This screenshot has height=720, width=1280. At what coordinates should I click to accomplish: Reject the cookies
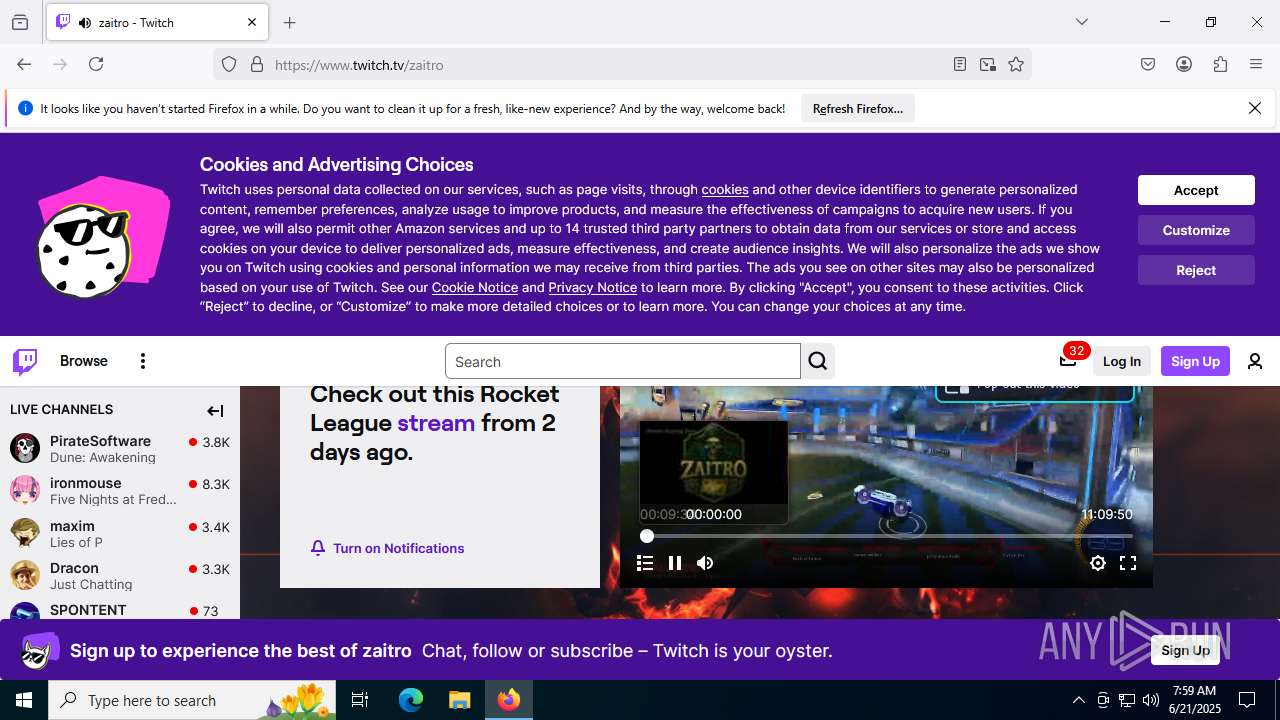pos(1196,270)
